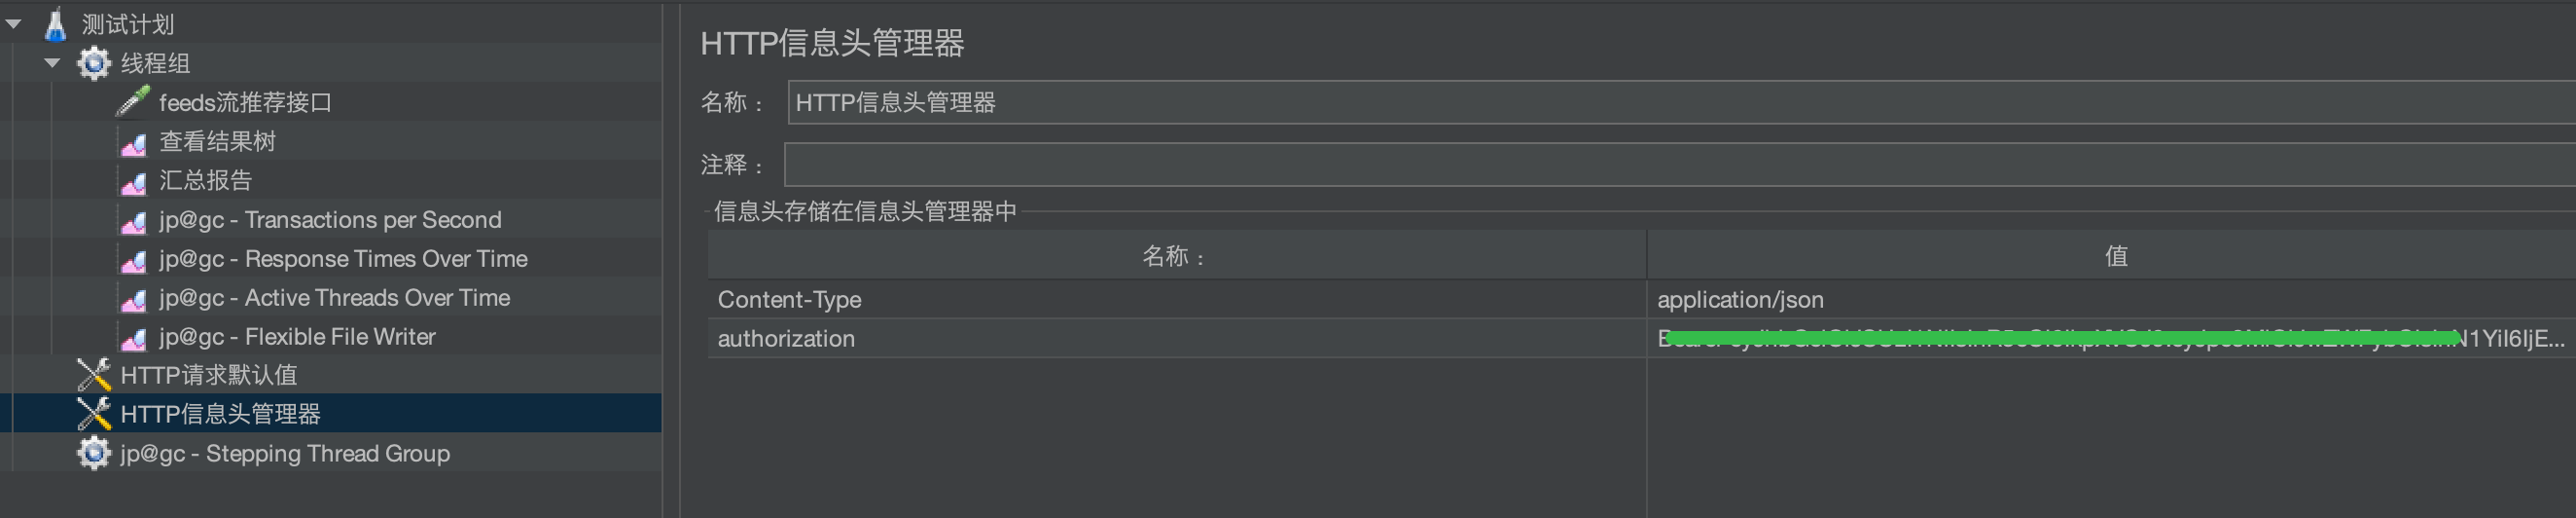2576x518 pixels.
Task: Click the 值 column header
Action: pyautogui.click(x=2115, y=256)
